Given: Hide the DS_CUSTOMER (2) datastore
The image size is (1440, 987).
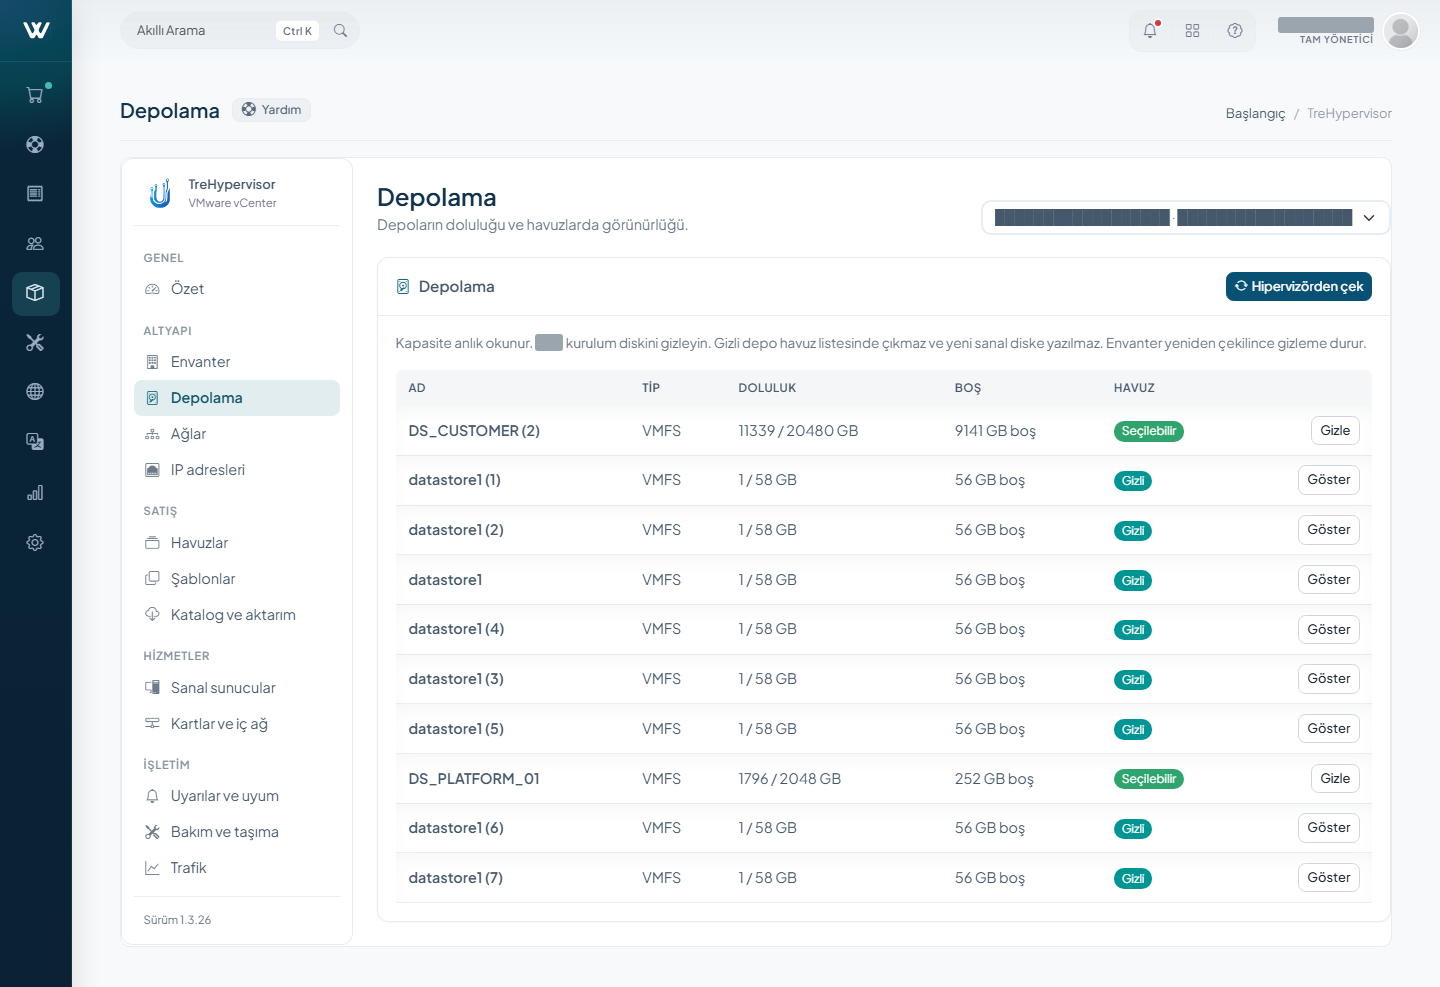Looking at the screenshot, I should point(1335,431).
